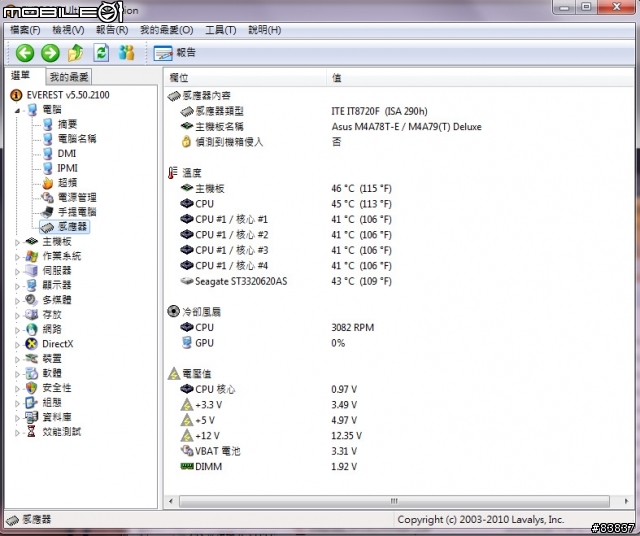Open the 說明(H) menu
640x536 pixels.
(264, 30)
